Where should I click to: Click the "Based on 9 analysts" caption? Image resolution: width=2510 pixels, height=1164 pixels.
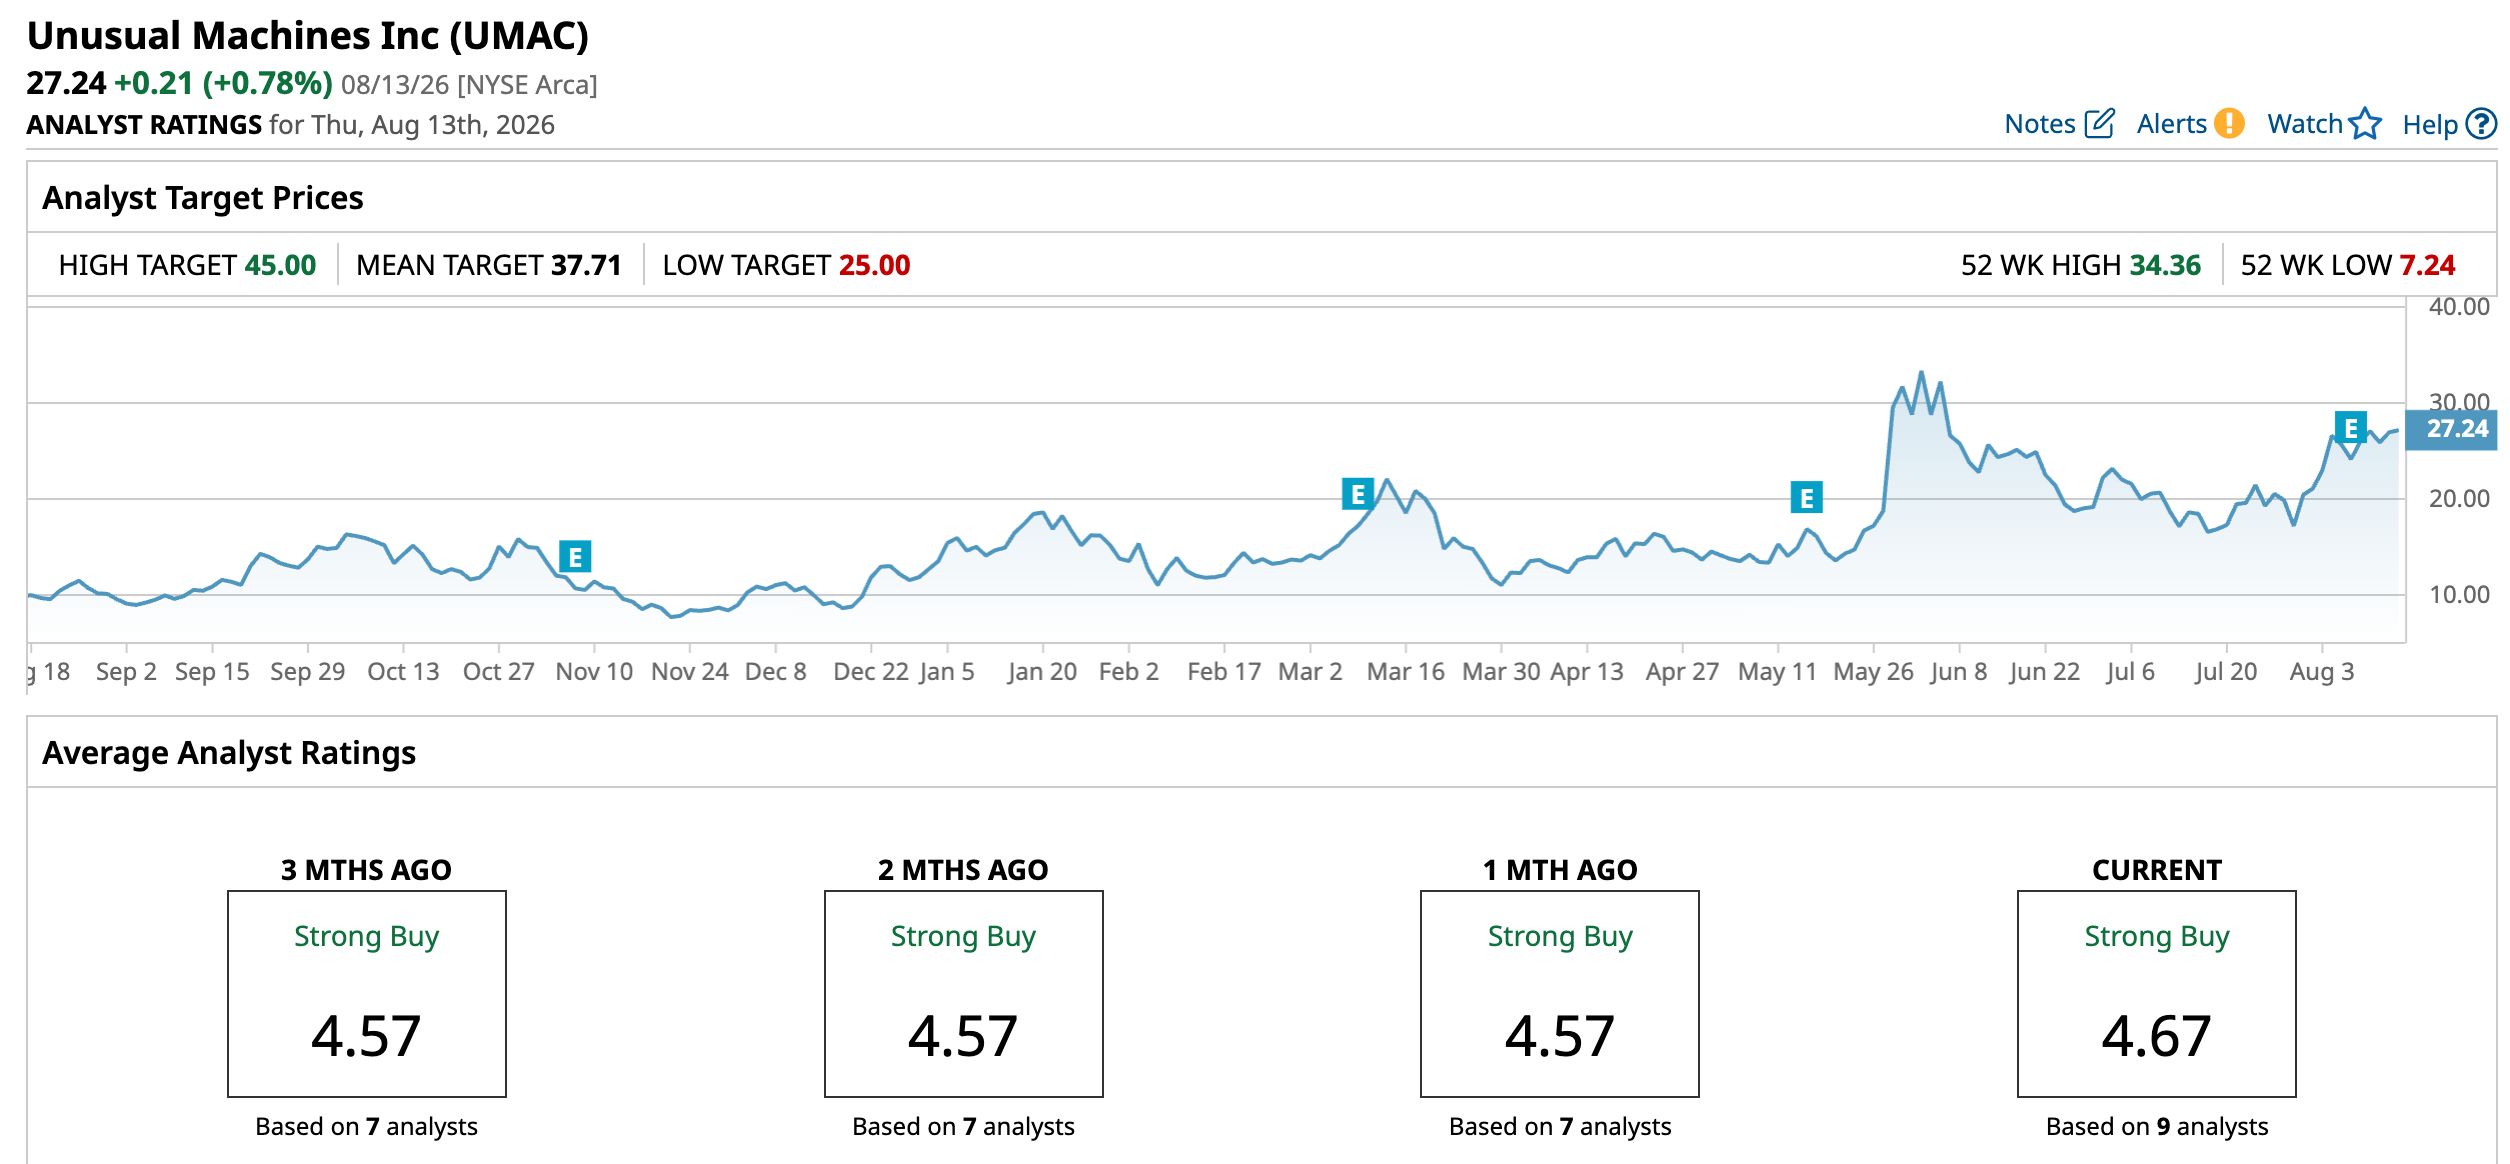coord(2157,1127)
